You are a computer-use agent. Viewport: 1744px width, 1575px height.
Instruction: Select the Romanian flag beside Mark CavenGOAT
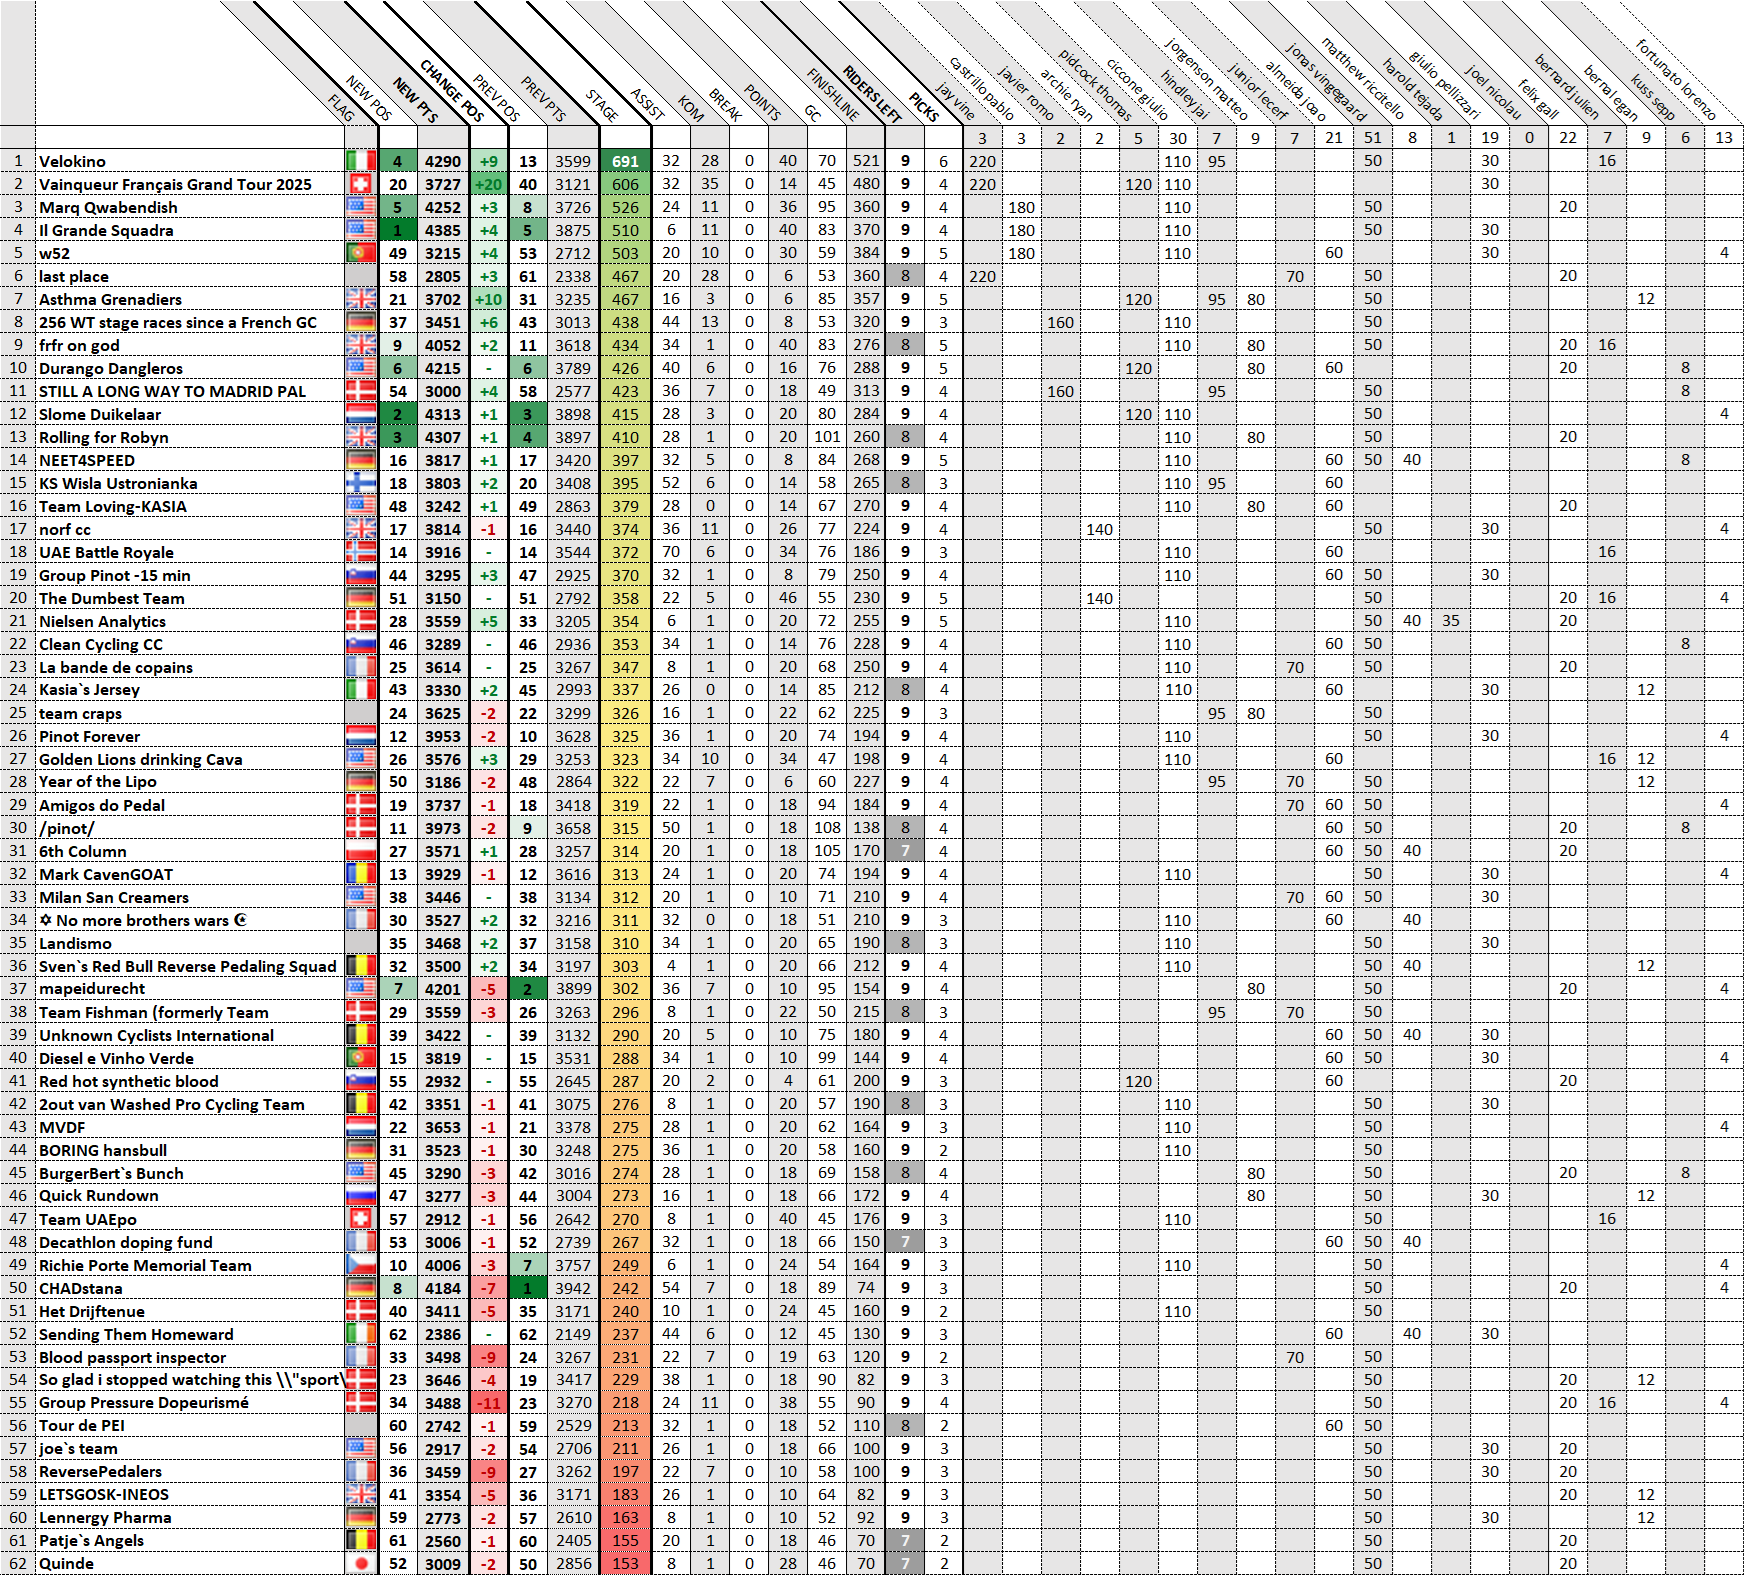point(361,874)
